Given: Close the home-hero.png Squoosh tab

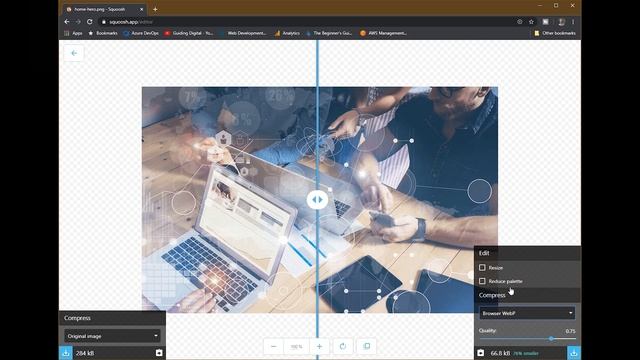Looking at the screenshot, I should 142,9.
